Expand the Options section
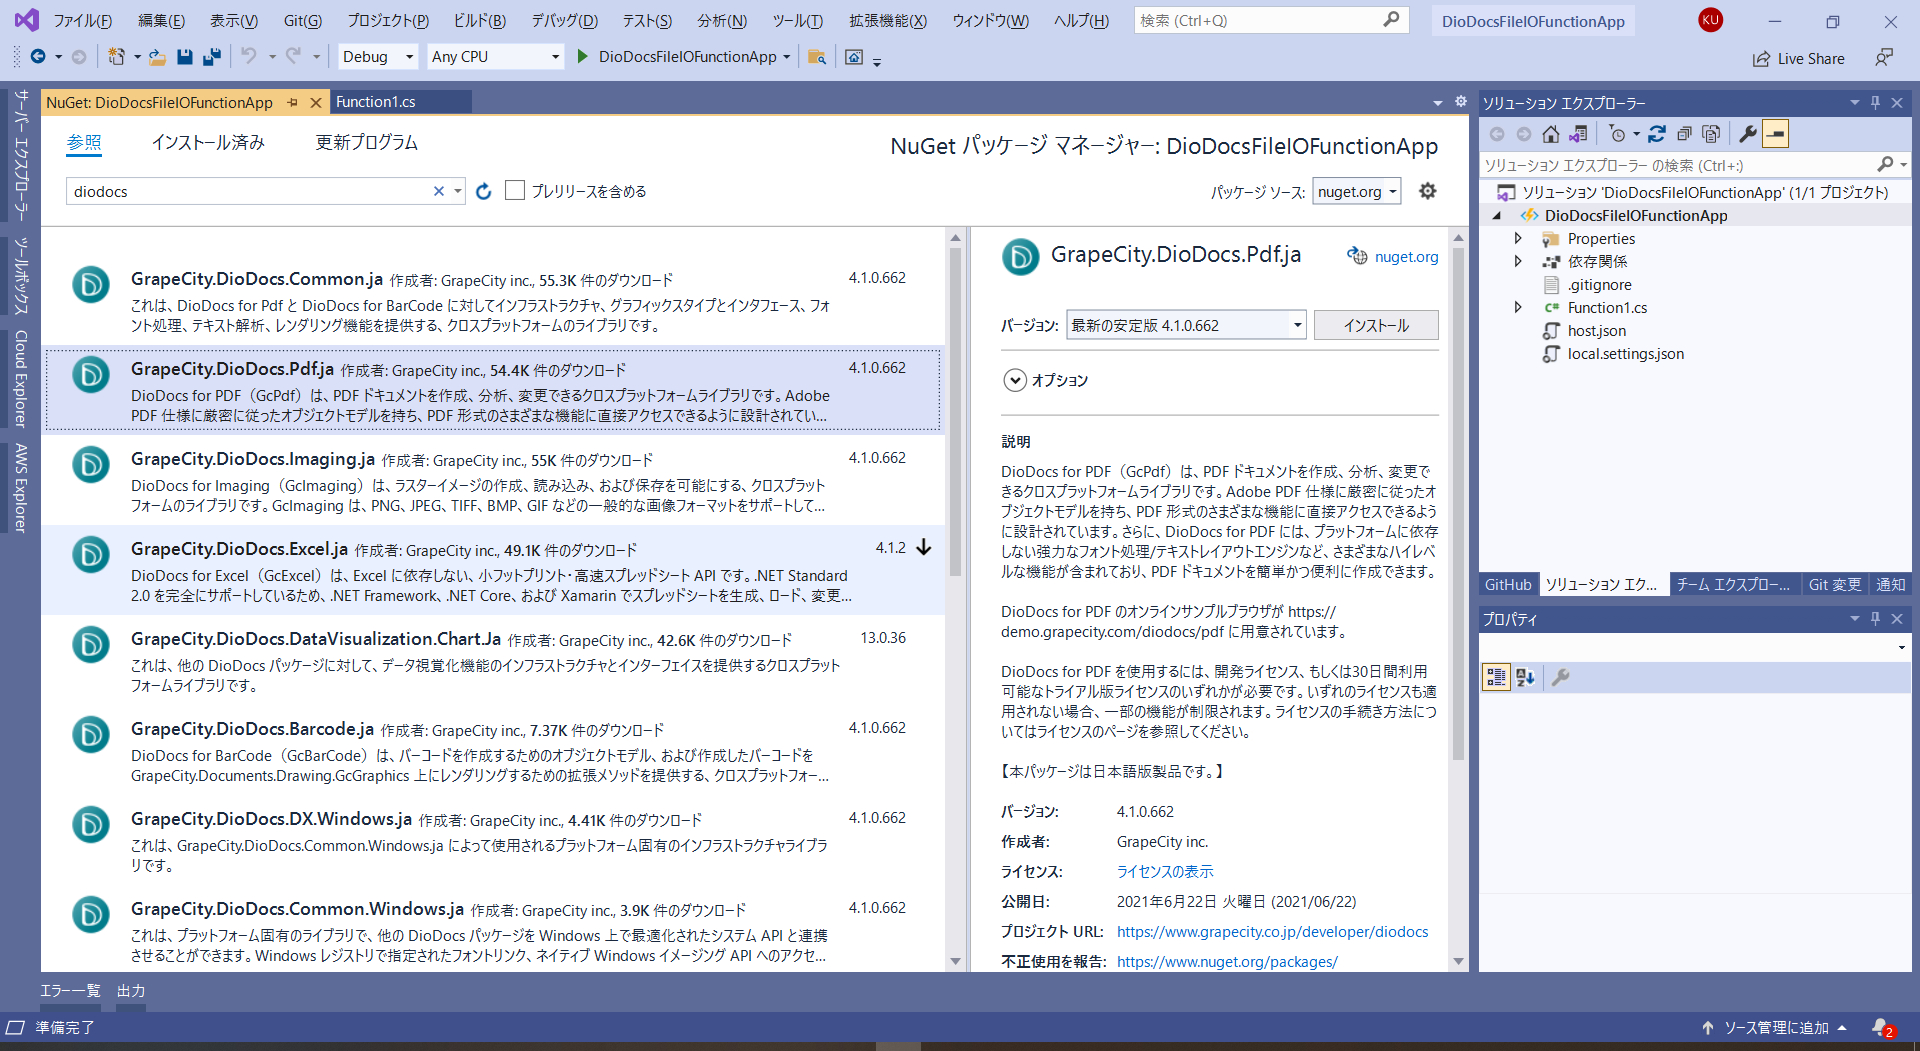 1015,380
